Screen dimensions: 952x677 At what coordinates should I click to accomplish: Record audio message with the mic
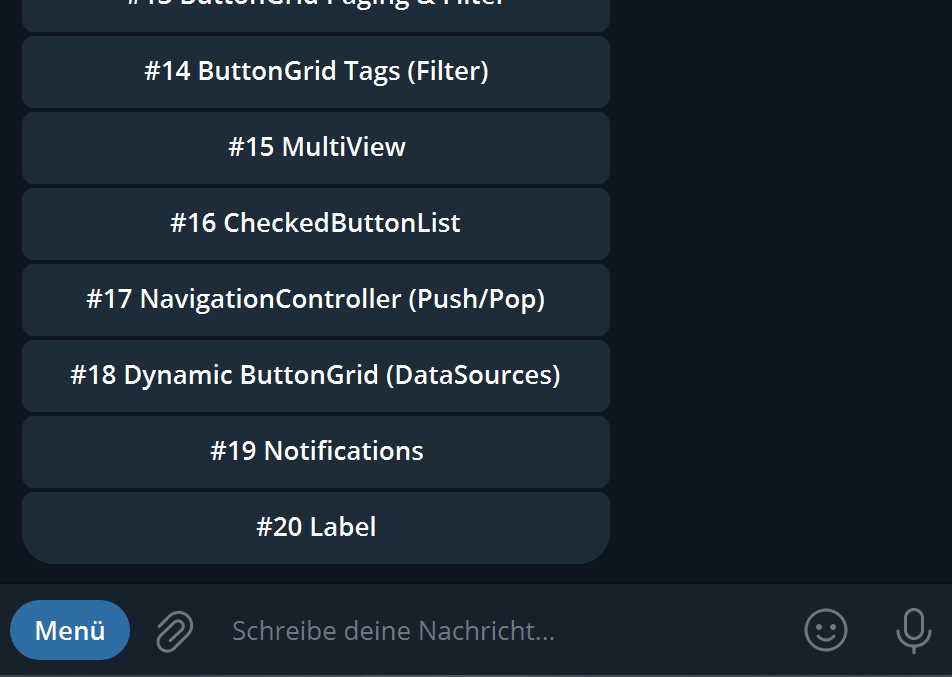tap(913, 630)
